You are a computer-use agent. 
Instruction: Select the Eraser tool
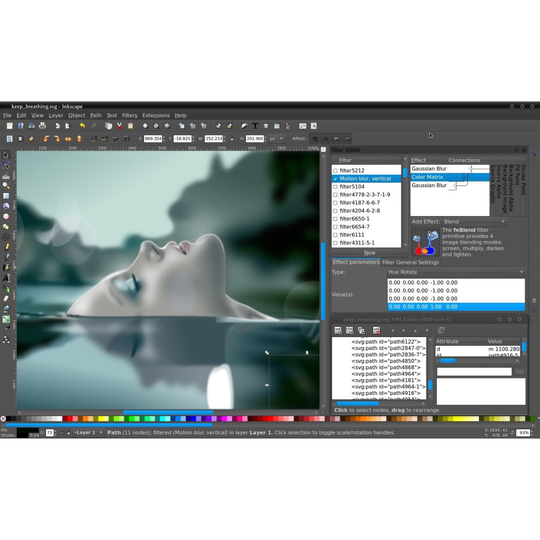[x=6, y=298]
